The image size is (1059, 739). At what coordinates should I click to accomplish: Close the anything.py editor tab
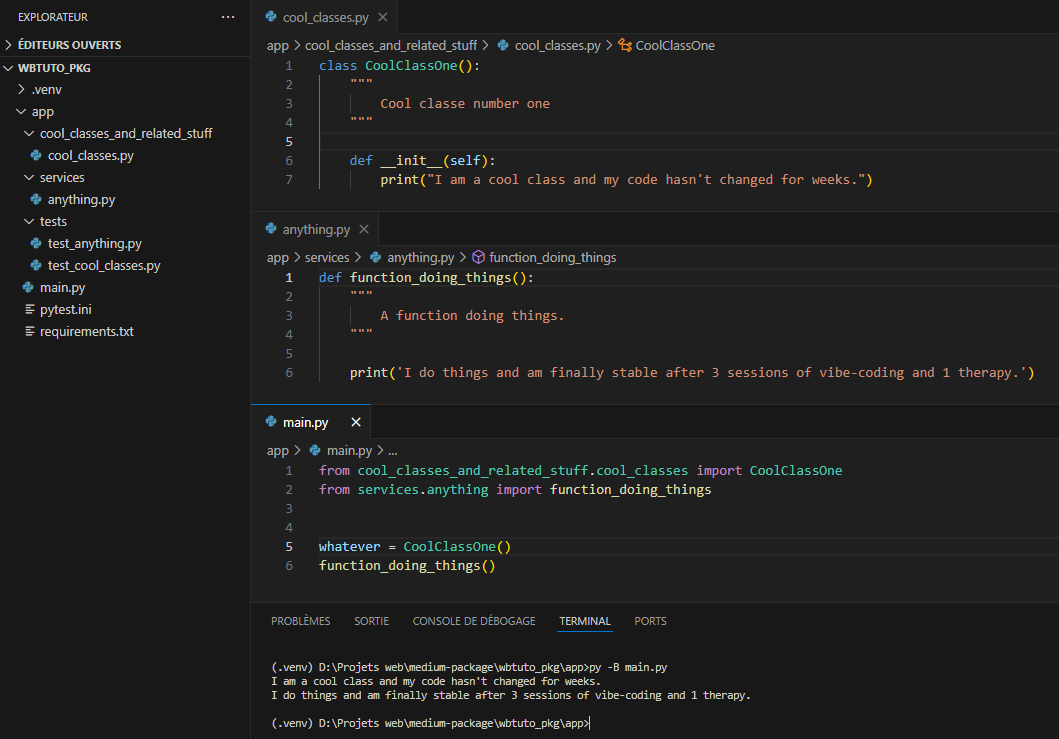tap(364, 229)
